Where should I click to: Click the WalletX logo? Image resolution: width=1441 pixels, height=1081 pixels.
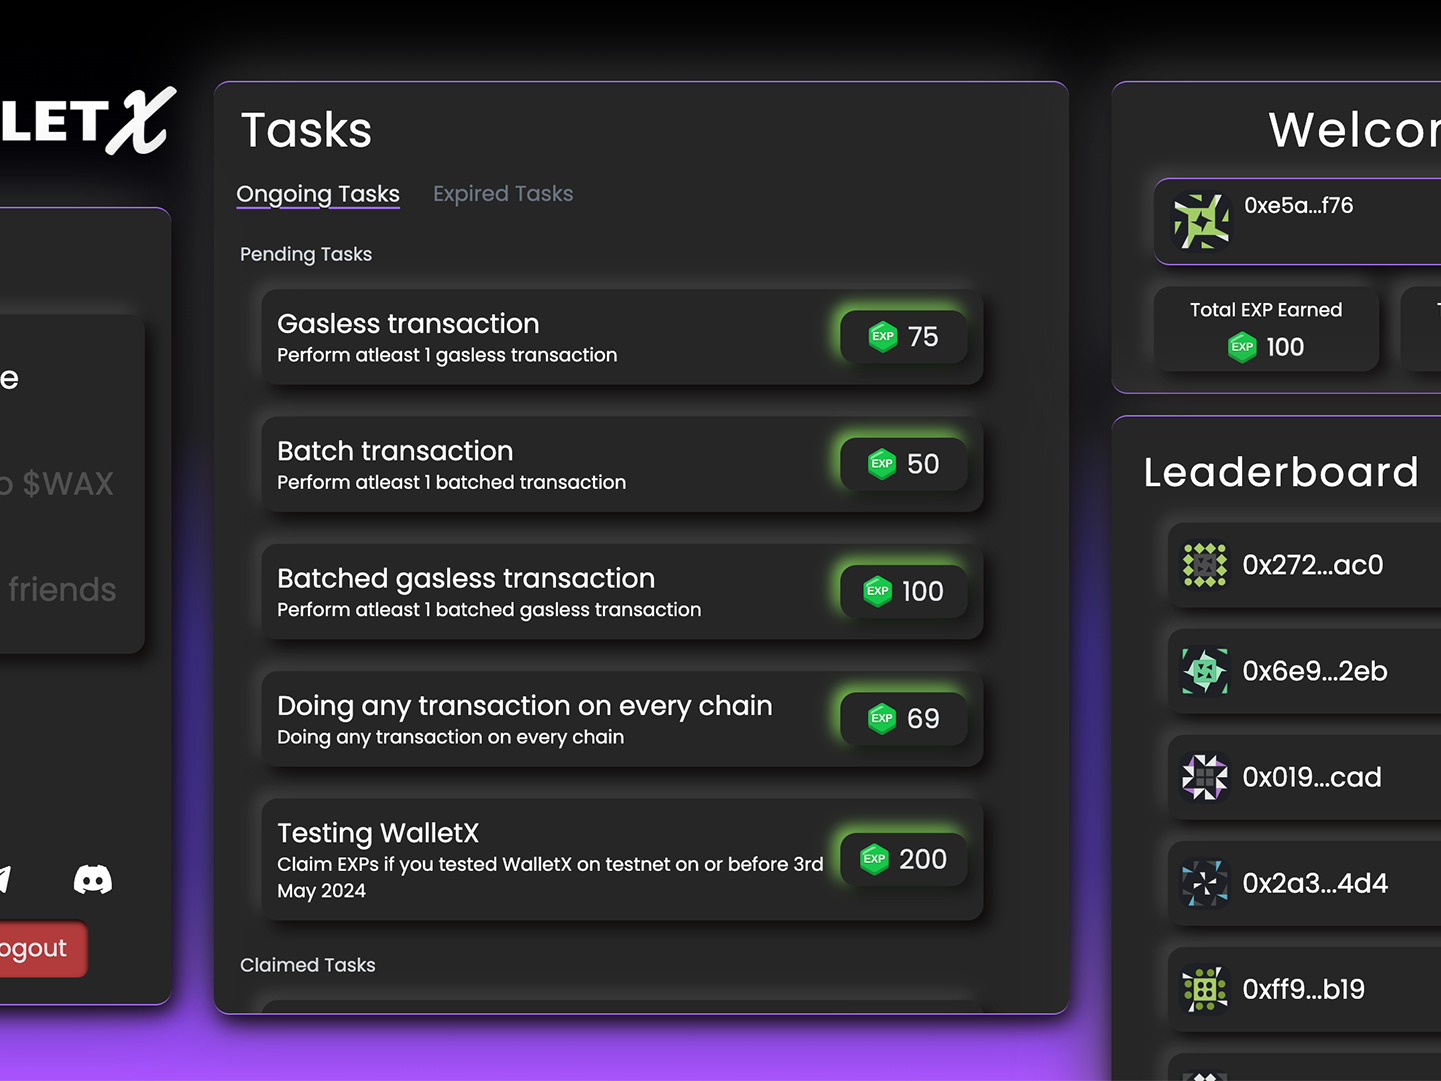(x=88, y=120)
